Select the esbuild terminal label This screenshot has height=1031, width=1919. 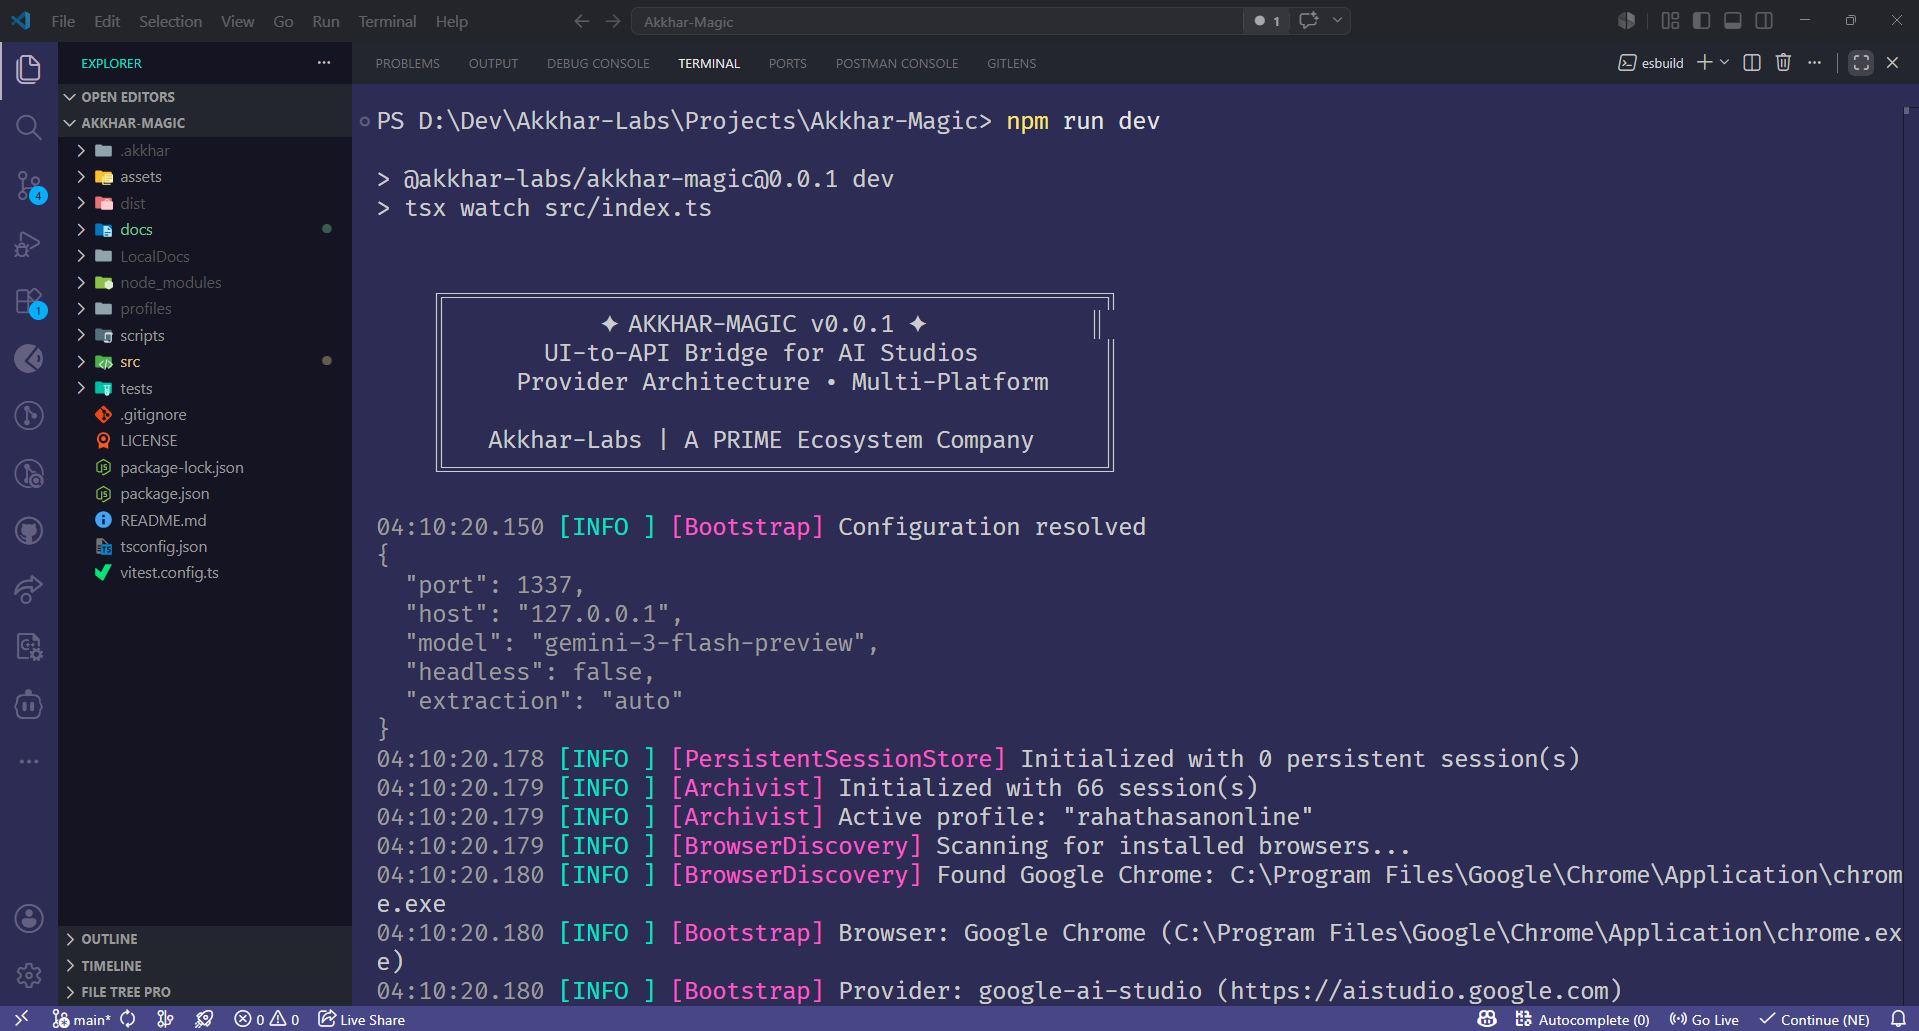(1651, 62)
